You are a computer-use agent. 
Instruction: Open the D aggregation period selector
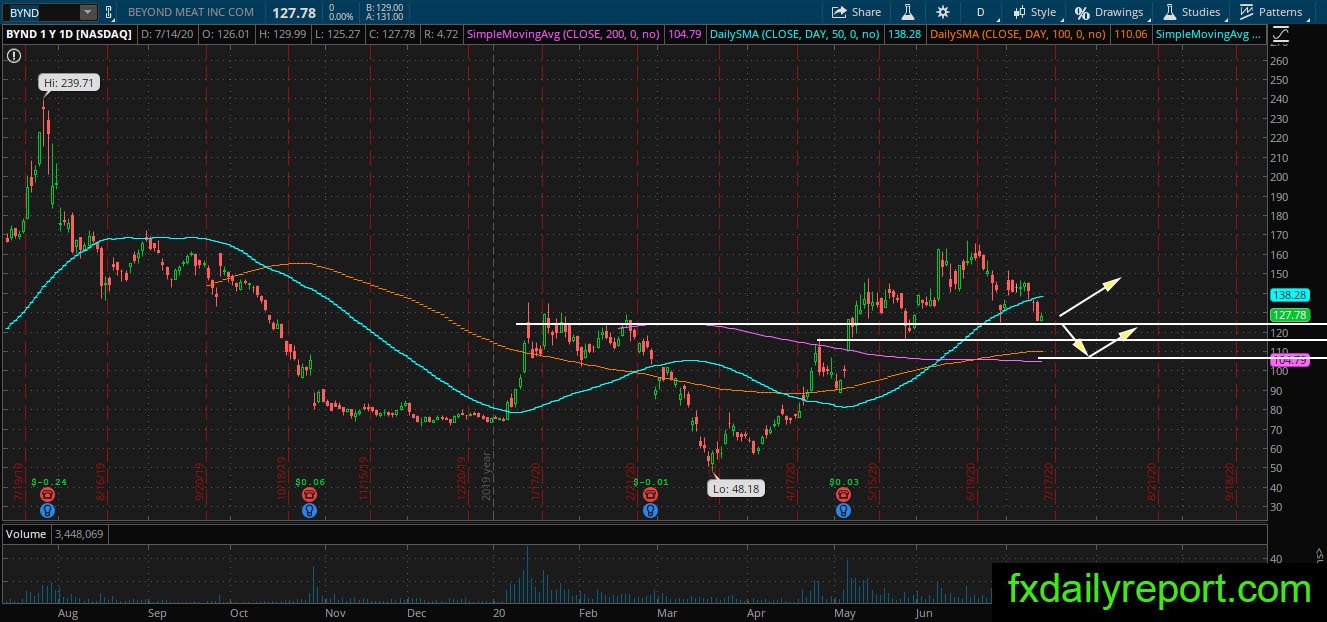980,12
